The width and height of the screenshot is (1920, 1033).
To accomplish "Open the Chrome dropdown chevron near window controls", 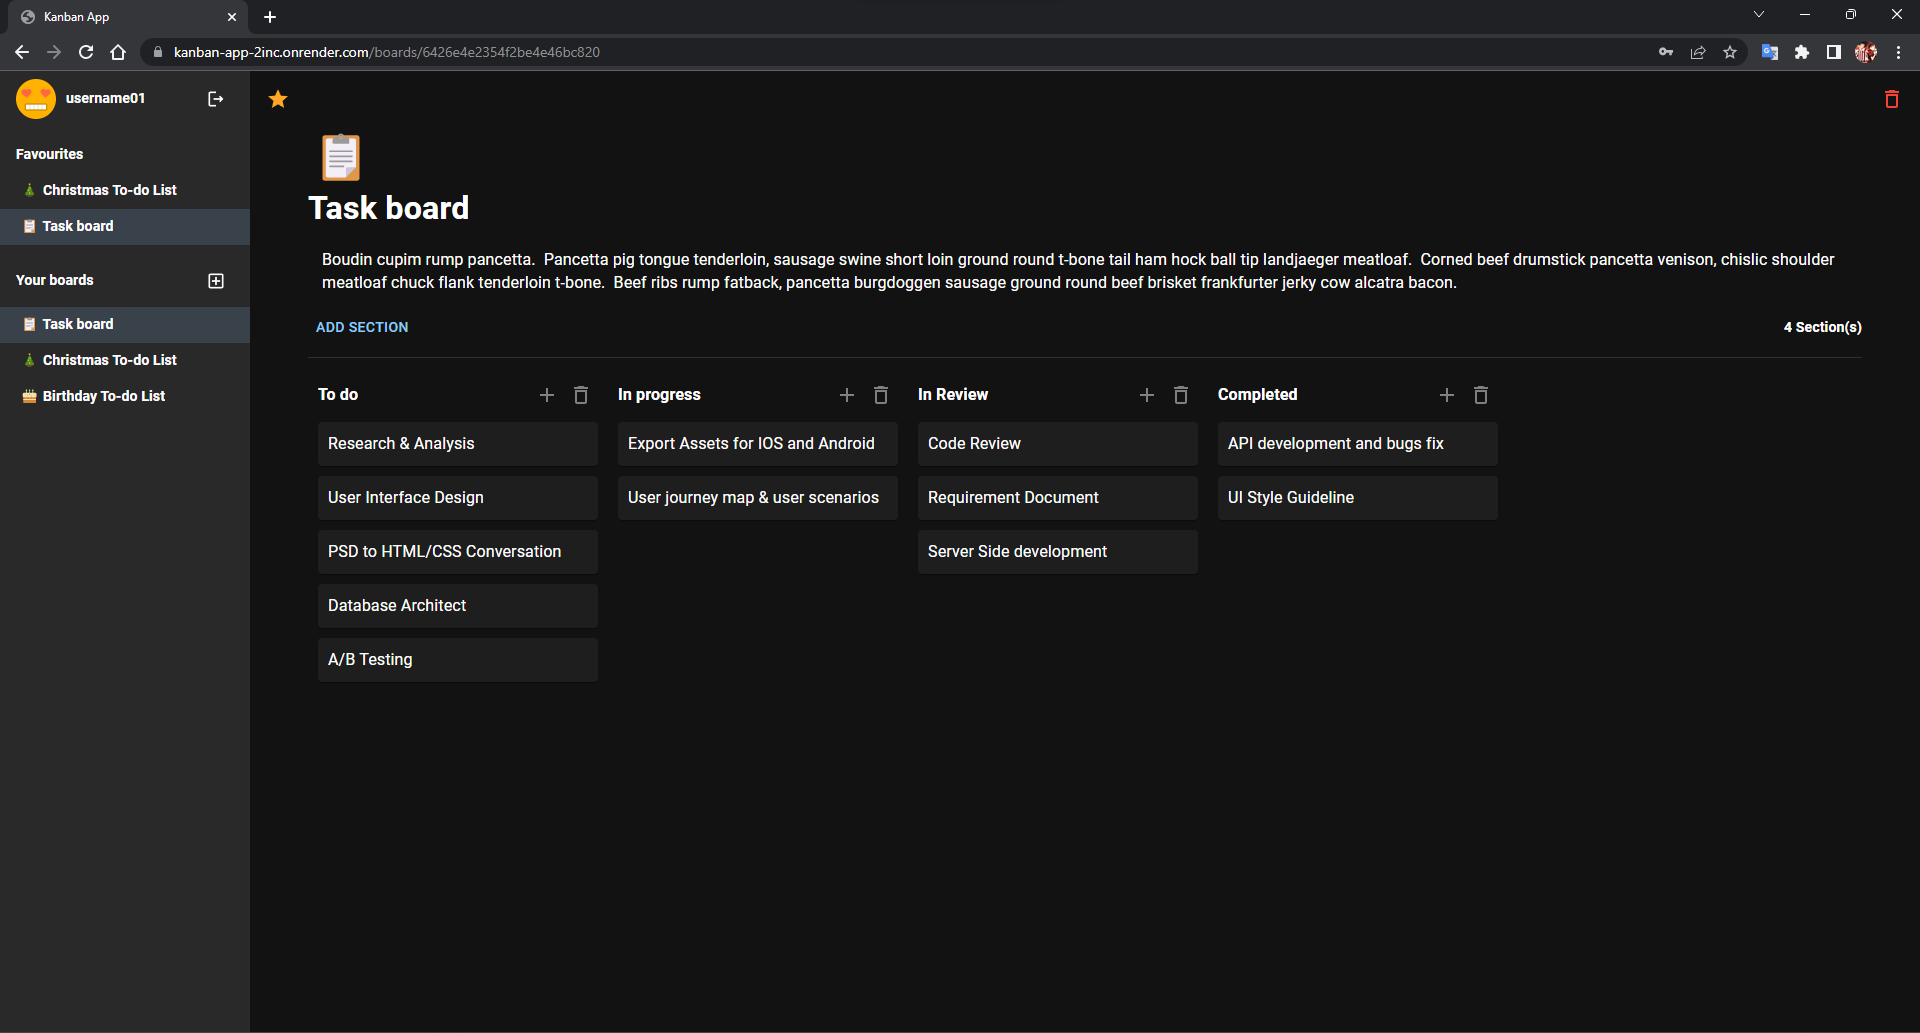I will pyautogui.click(x=1759, y=14).
